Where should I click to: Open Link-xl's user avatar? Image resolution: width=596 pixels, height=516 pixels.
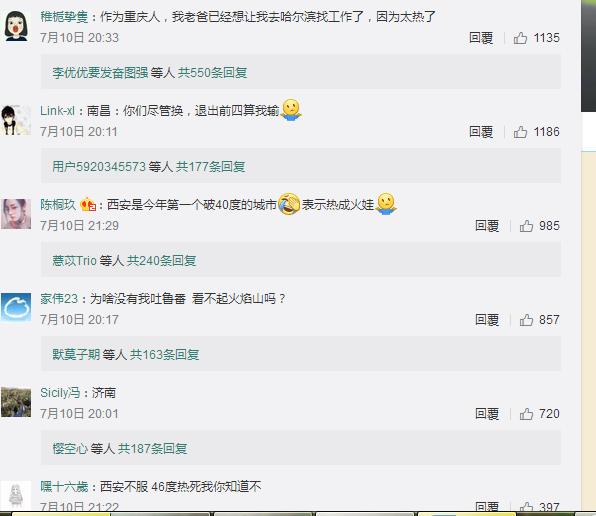point(16,120)
